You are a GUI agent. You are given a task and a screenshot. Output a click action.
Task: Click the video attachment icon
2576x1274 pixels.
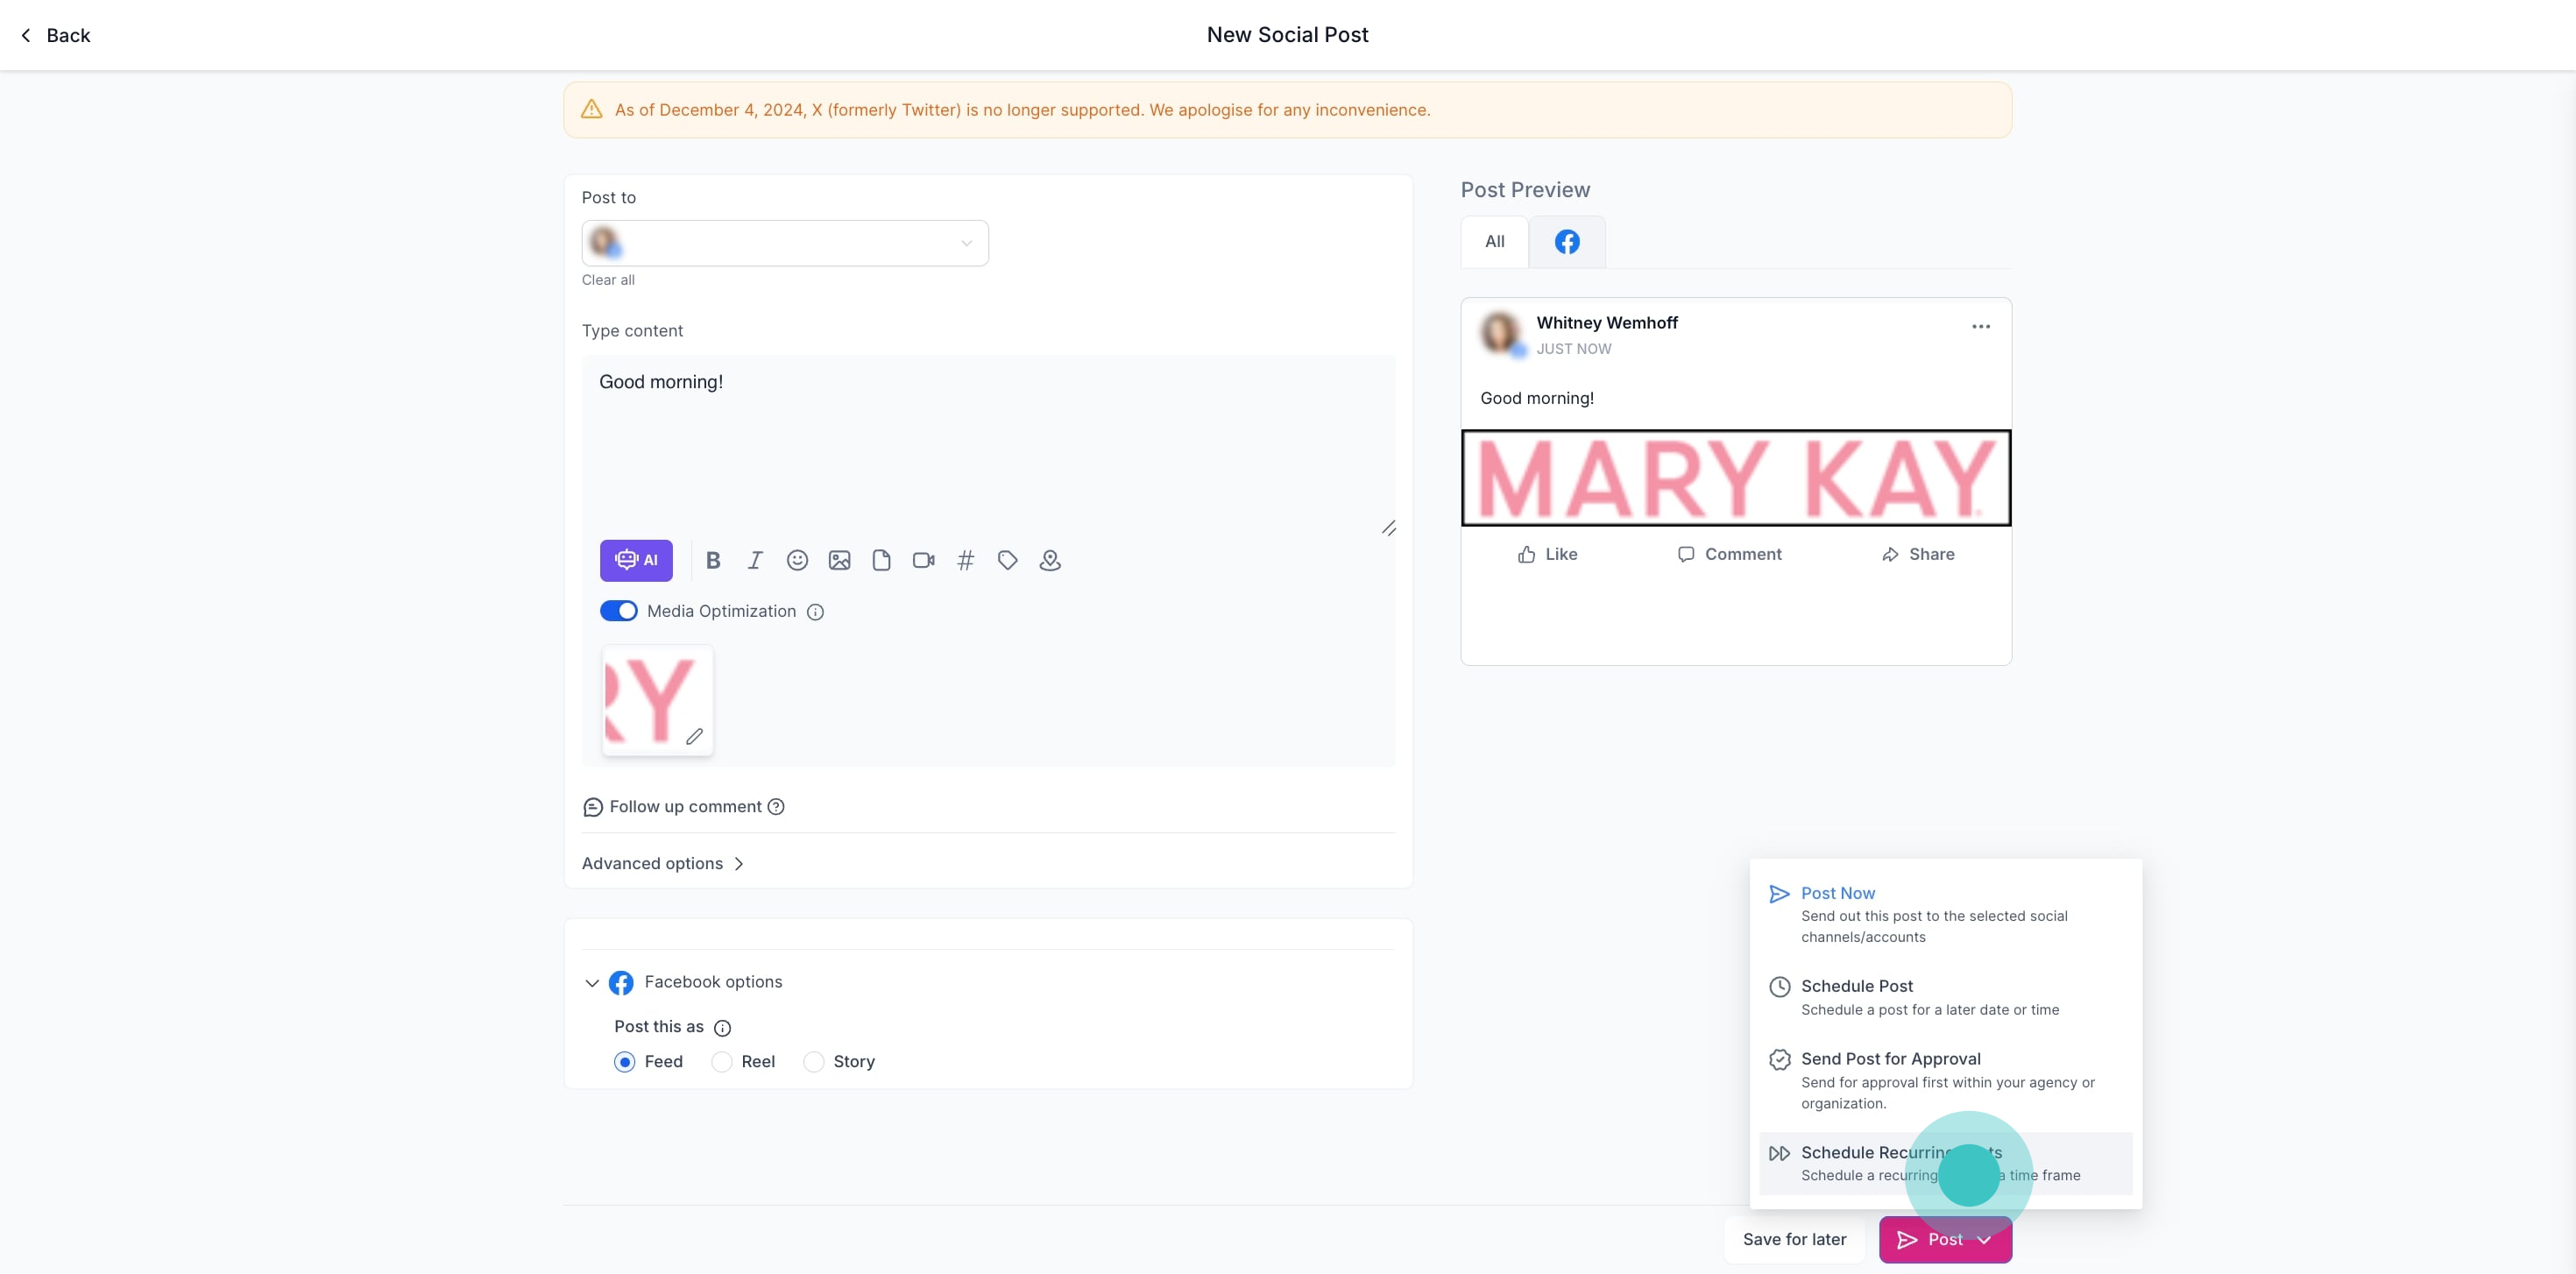(x=923, y=560)
